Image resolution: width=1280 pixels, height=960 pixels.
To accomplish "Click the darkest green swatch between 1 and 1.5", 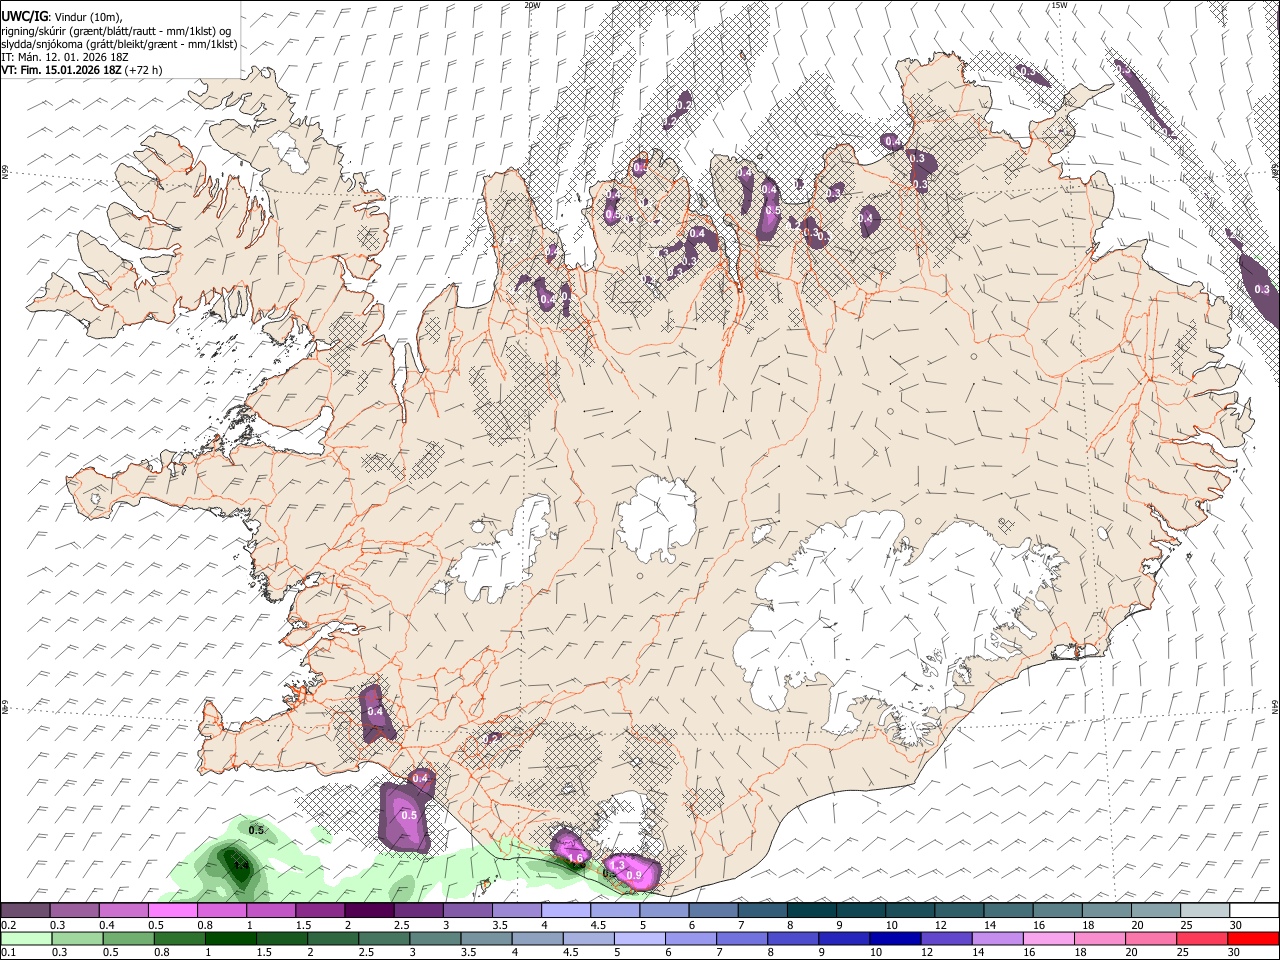I will [231, 938].
